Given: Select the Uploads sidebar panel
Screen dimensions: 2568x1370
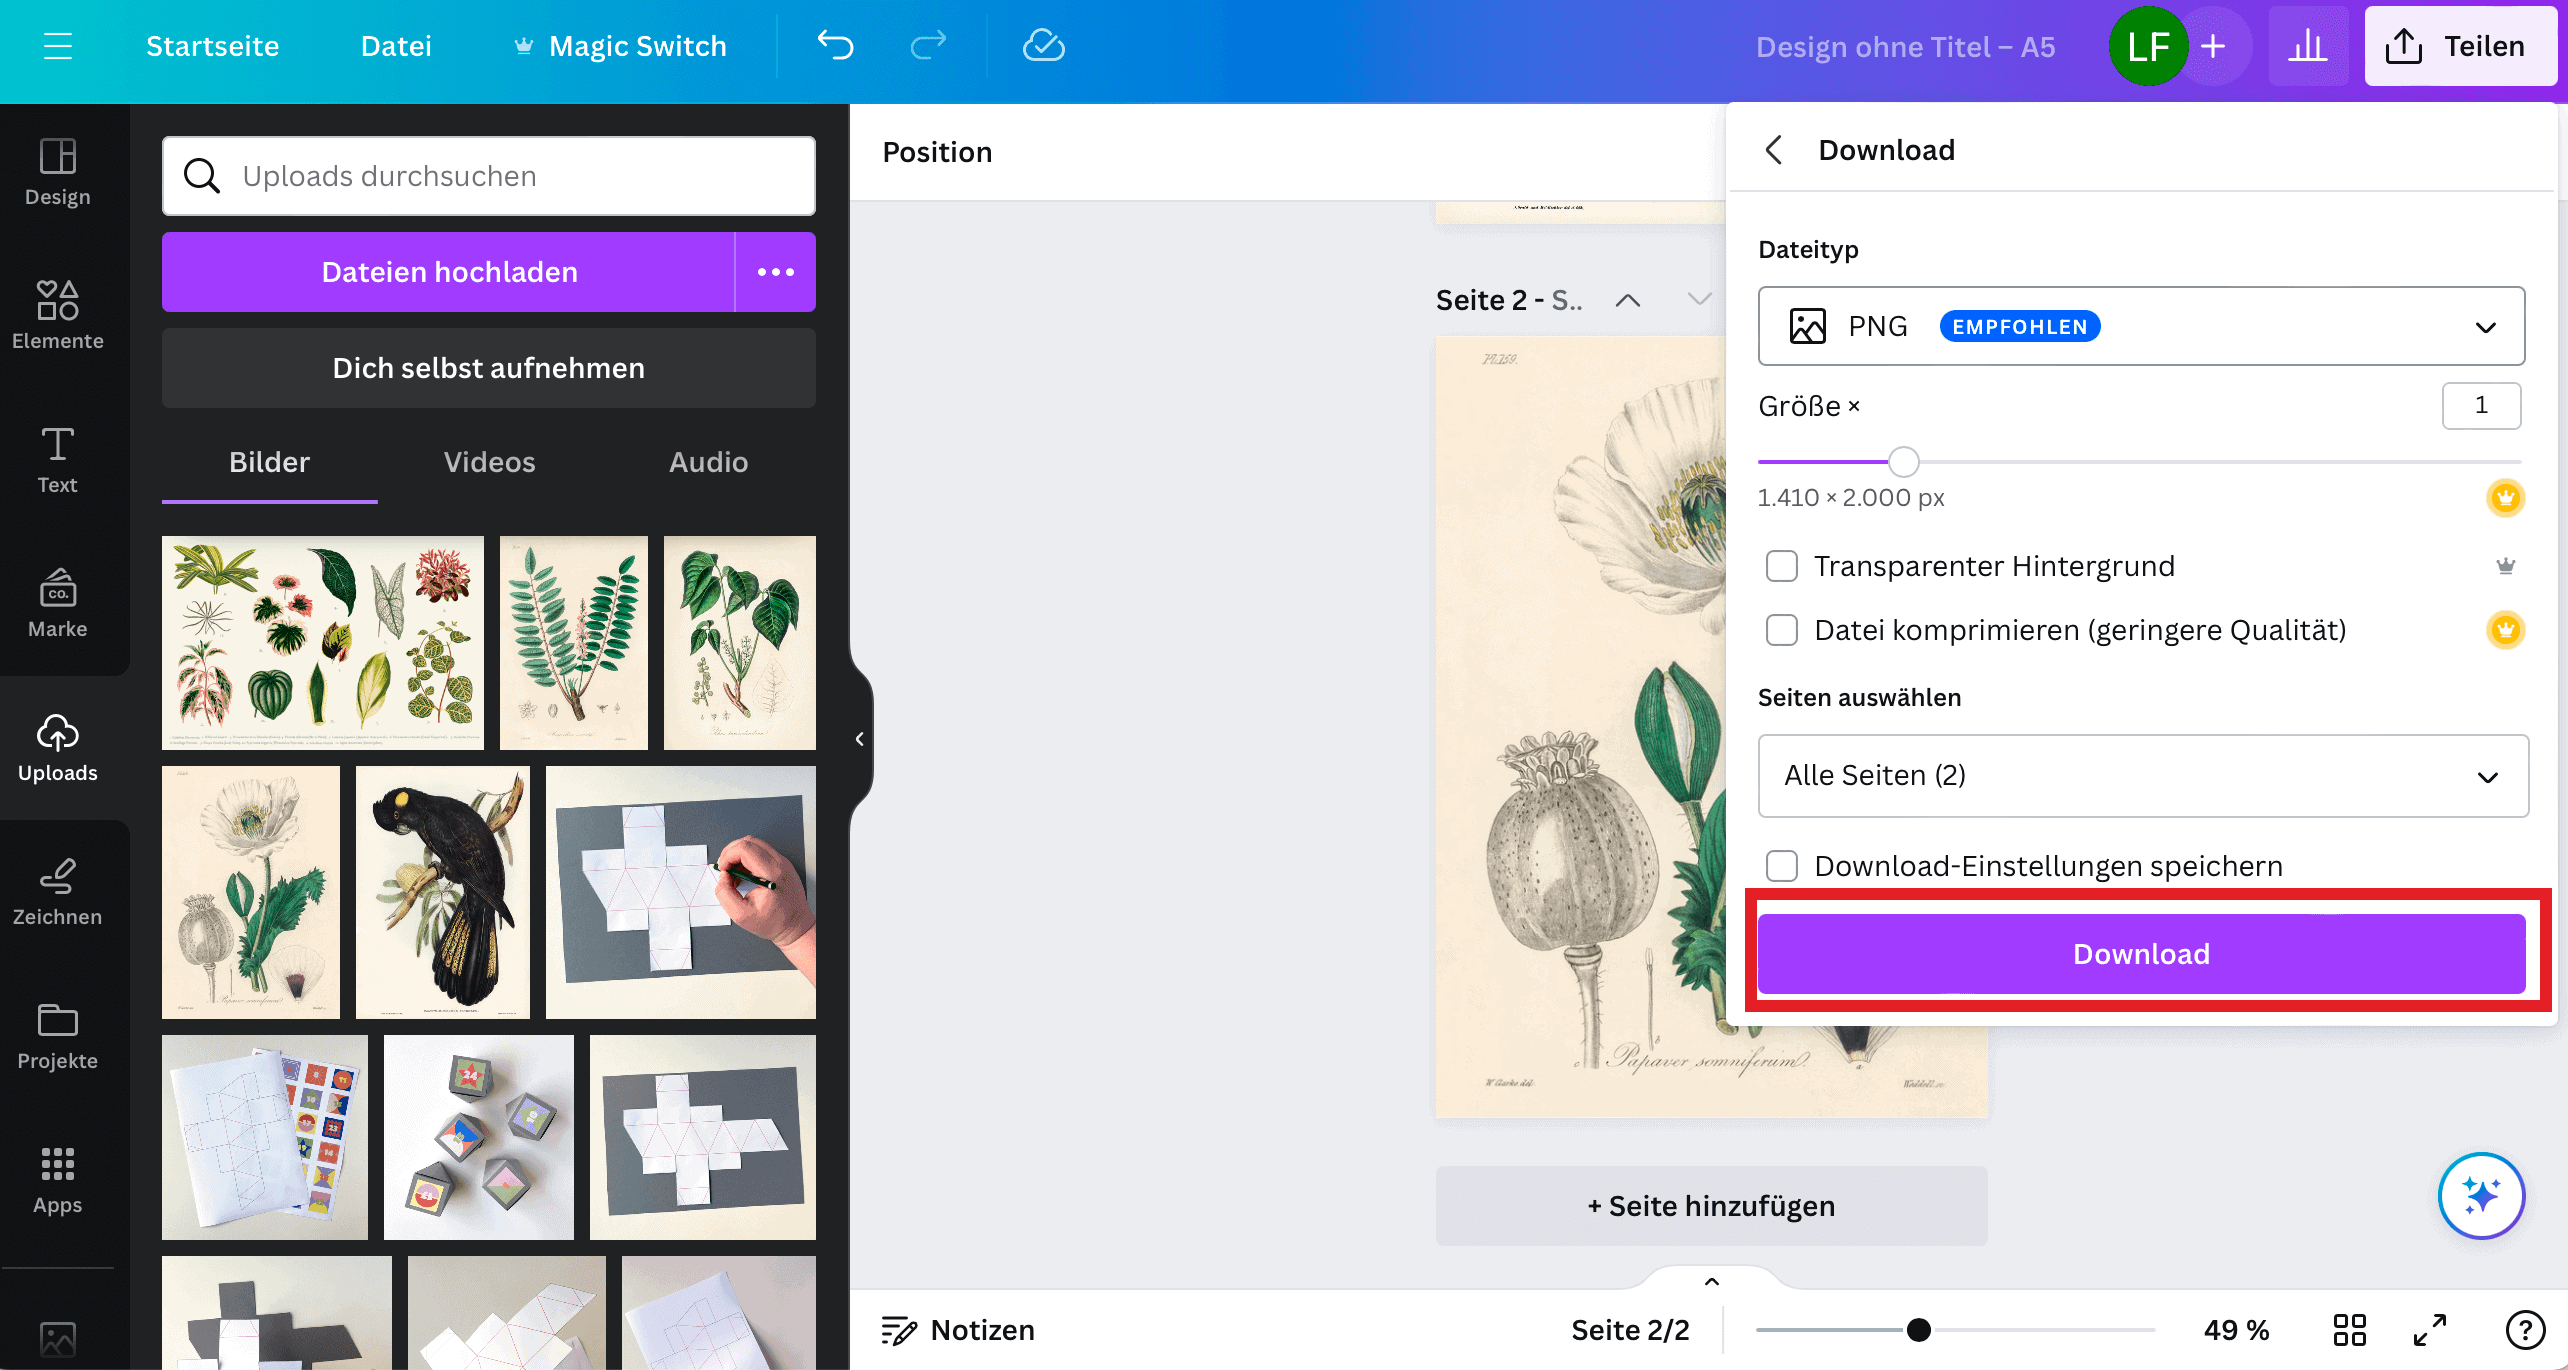Looking at the screenshot, I should click(58, 748).
